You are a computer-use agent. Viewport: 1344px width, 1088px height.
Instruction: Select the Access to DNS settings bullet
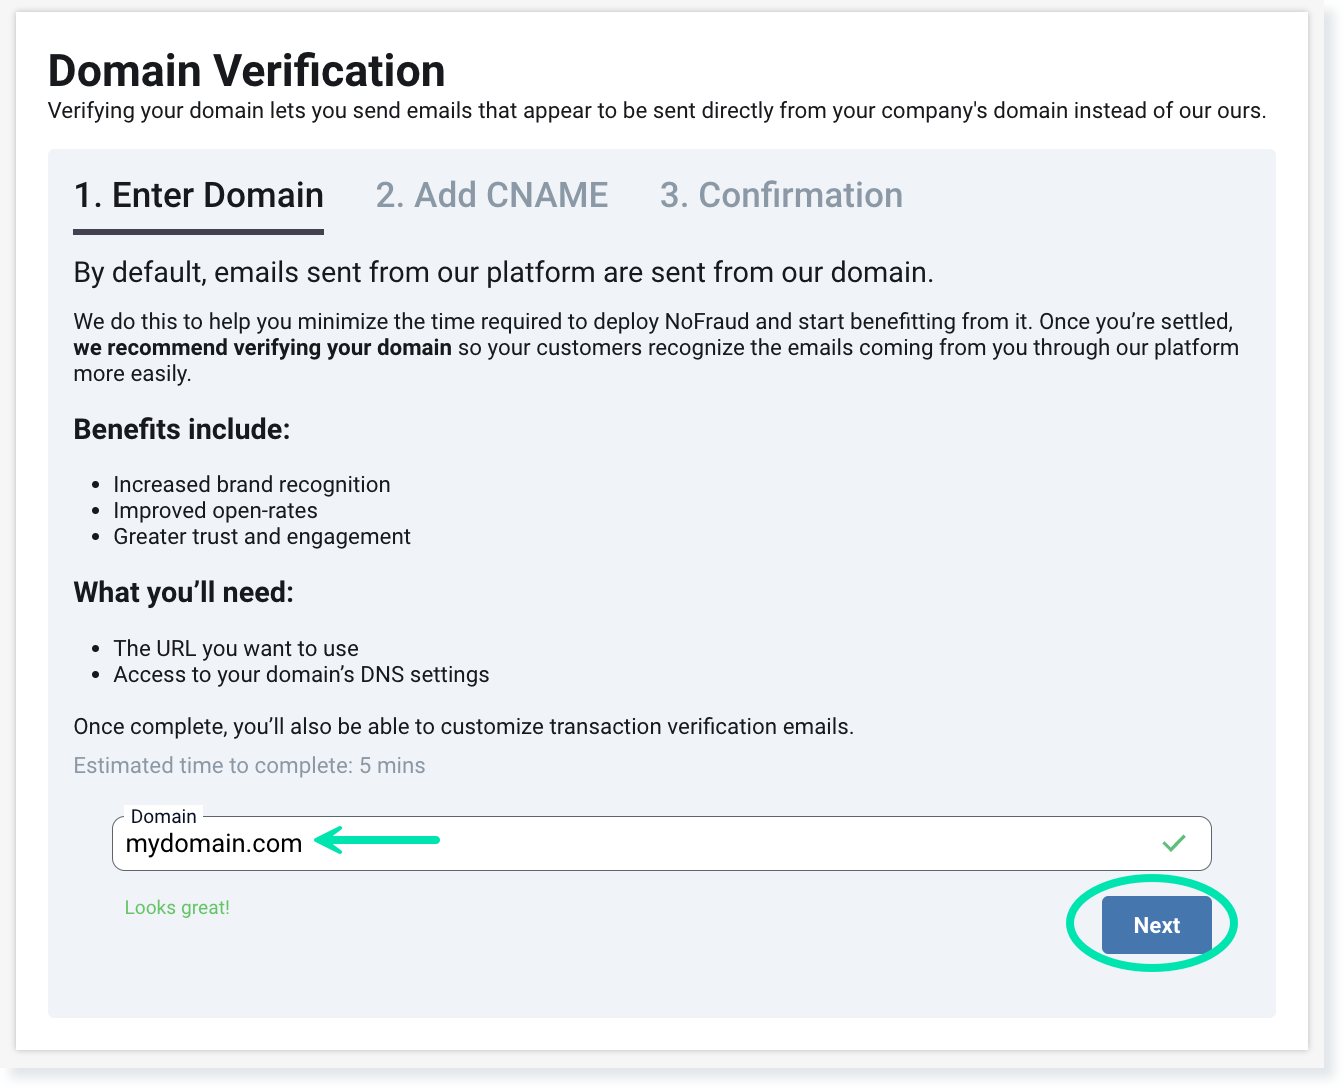point(301,674)
